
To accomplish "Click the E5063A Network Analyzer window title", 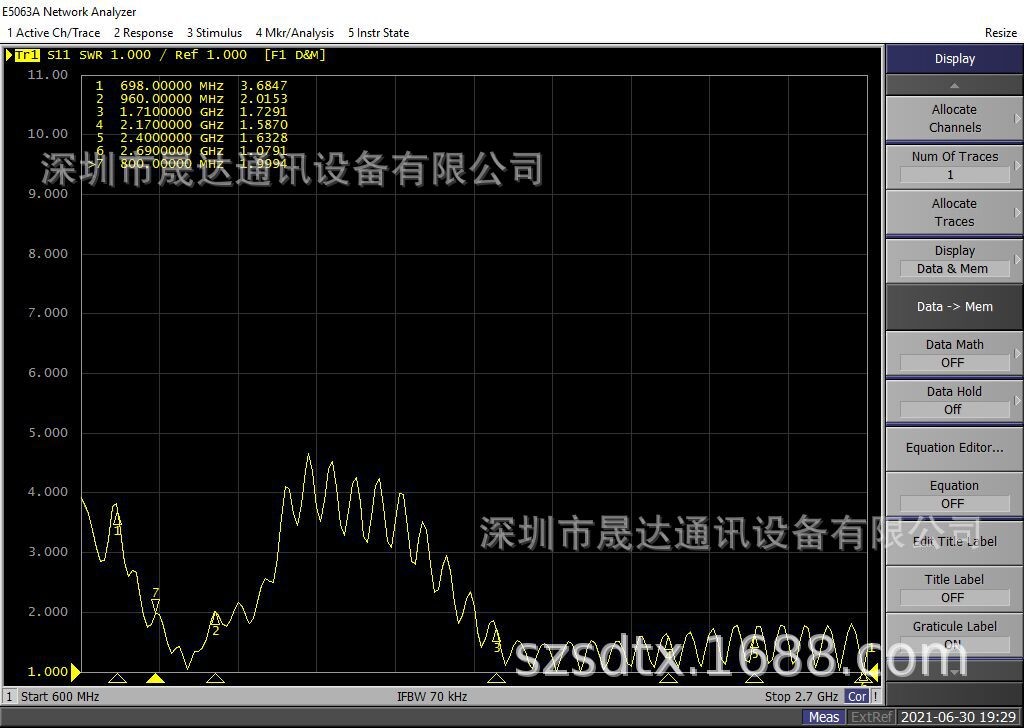I will click(69, 12).
